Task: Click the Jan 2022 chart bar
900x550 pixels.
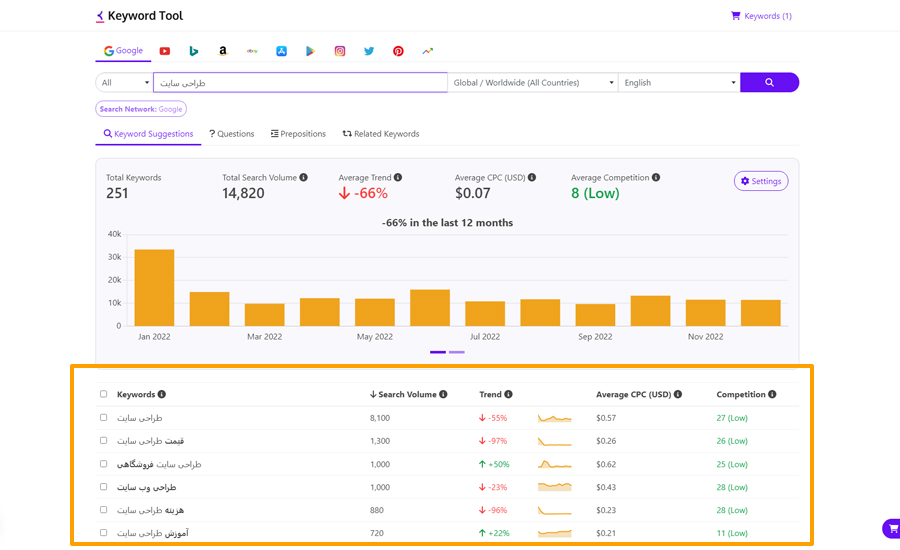Action: tap(154, 288)
